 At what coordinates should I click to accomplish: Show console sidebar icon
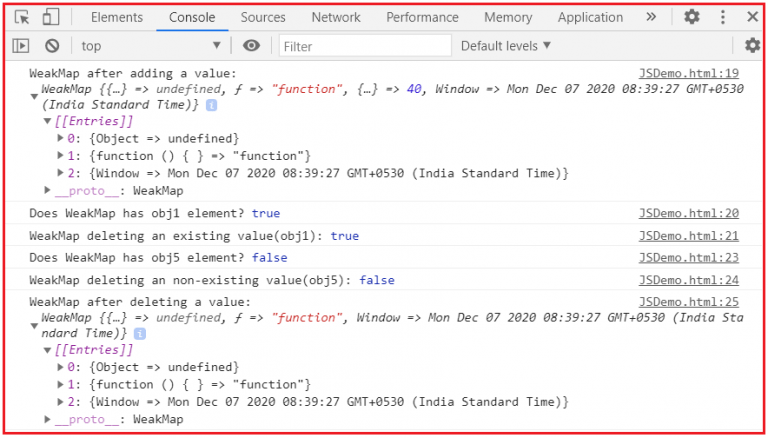tap(21, 46)
